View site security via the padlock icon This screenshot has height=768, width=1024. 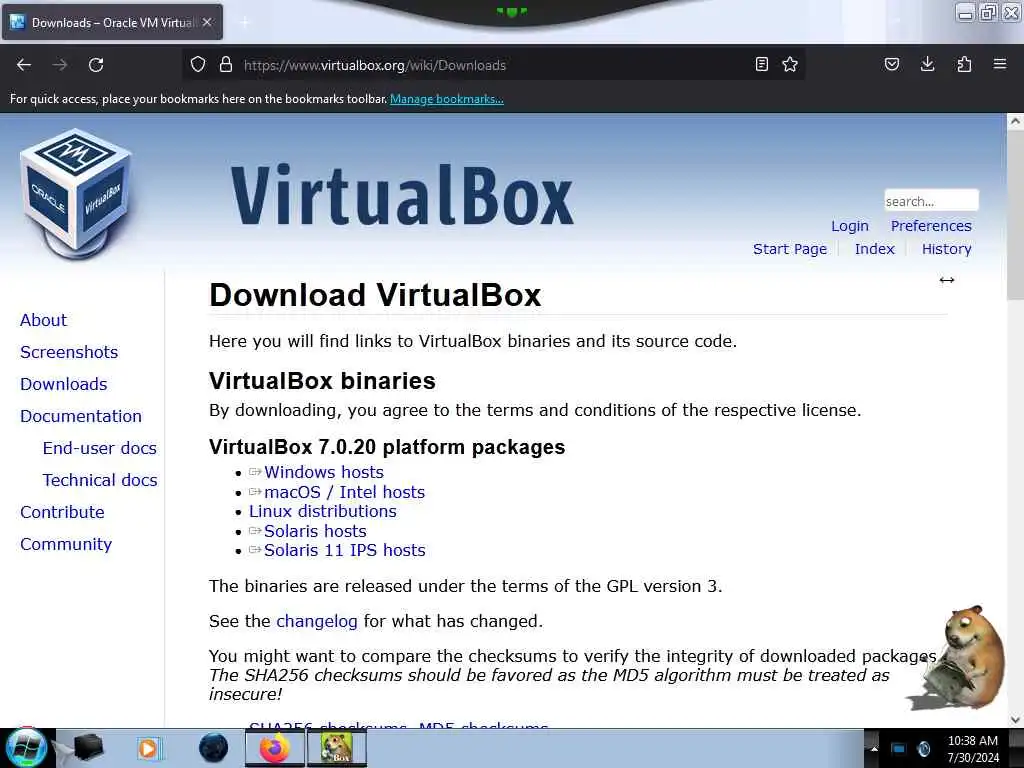226,64
